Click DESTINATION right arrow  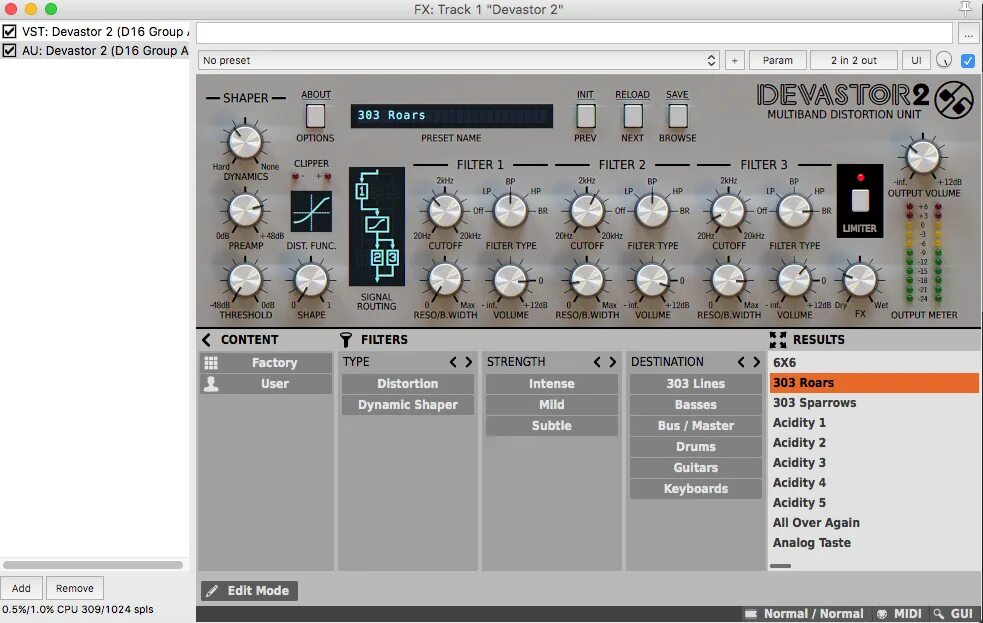click(x=757, y=362)
